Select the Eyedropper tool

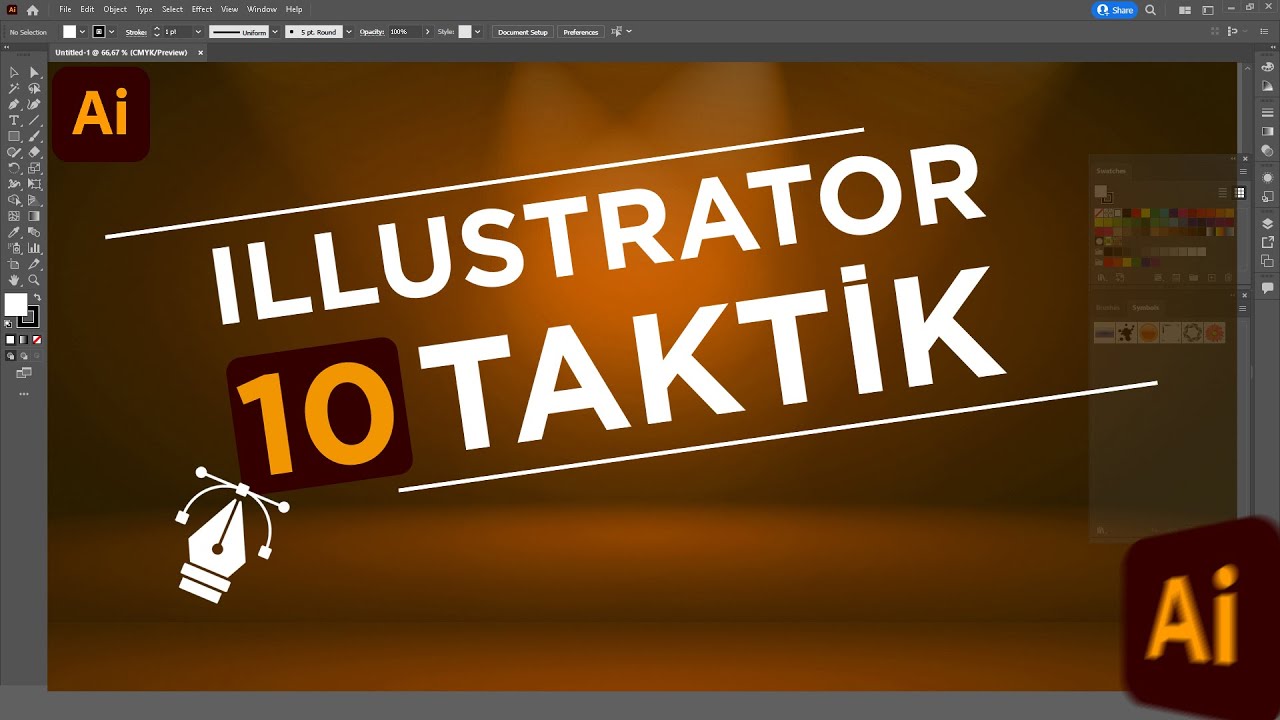[x=14, y=232]
